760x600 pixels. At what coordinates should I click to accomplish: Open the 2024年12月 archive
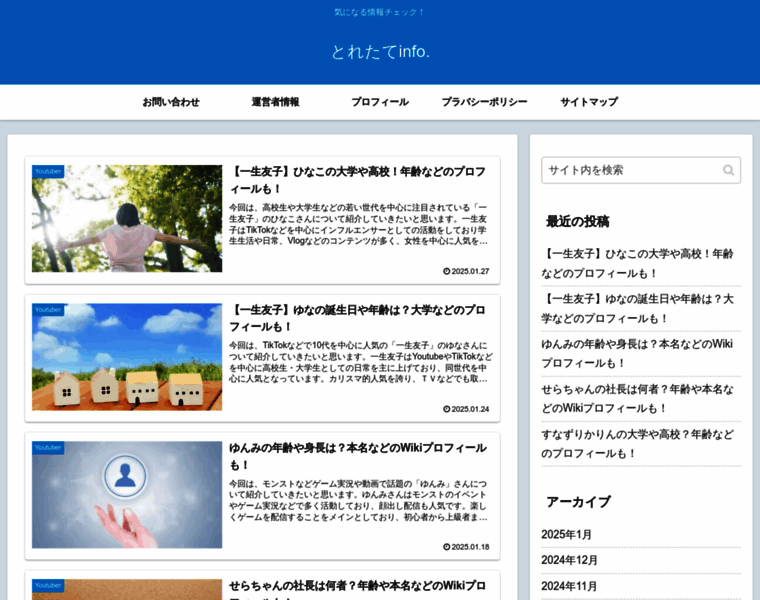(x=569, y=560)
